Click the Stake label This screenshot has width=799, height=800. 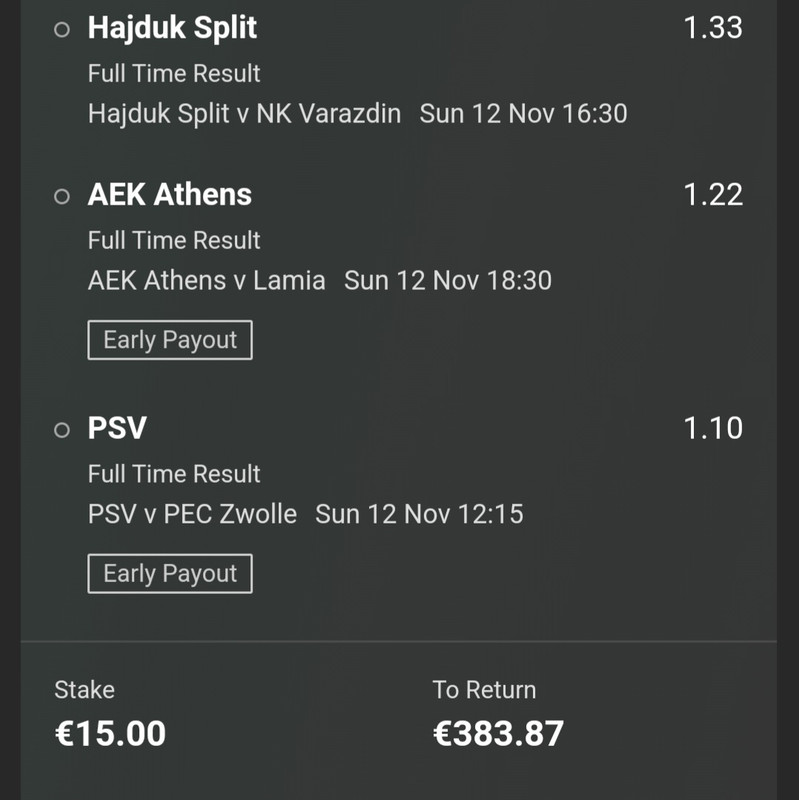84,690
